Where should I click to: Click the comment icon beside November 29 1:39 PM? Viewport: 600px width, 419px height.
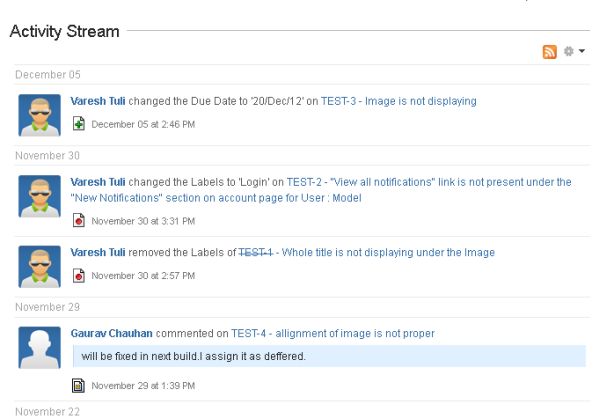point(79,385)
